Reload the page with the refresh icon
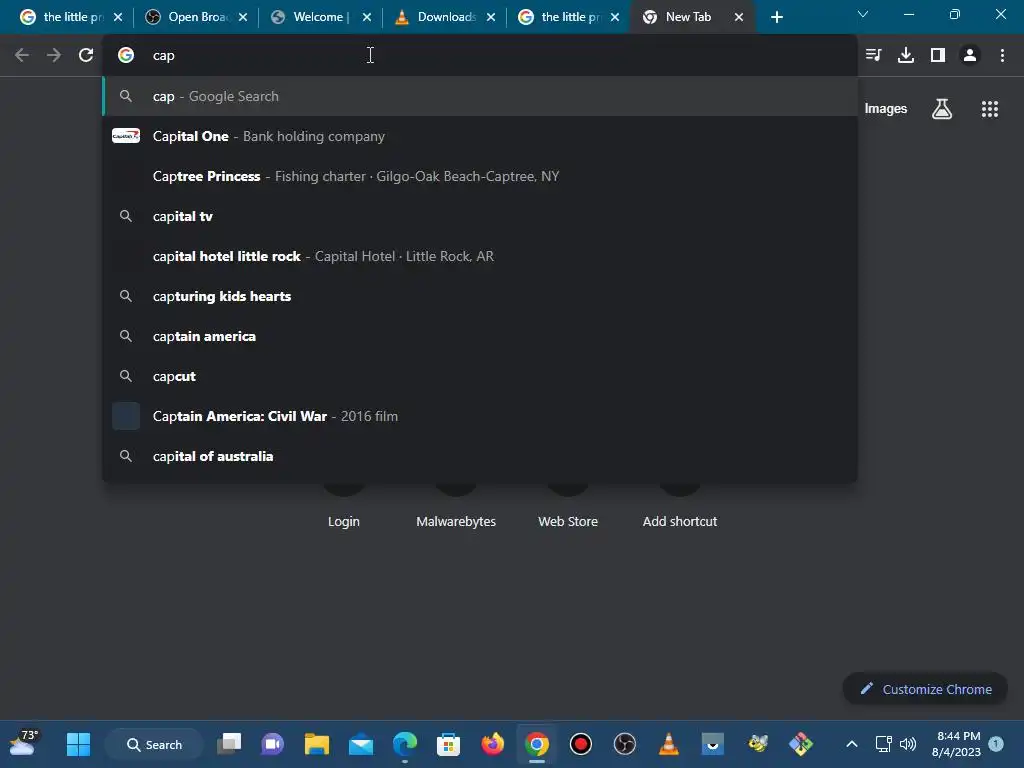This screenshot has height=768, width=1024. click(86, 56)
